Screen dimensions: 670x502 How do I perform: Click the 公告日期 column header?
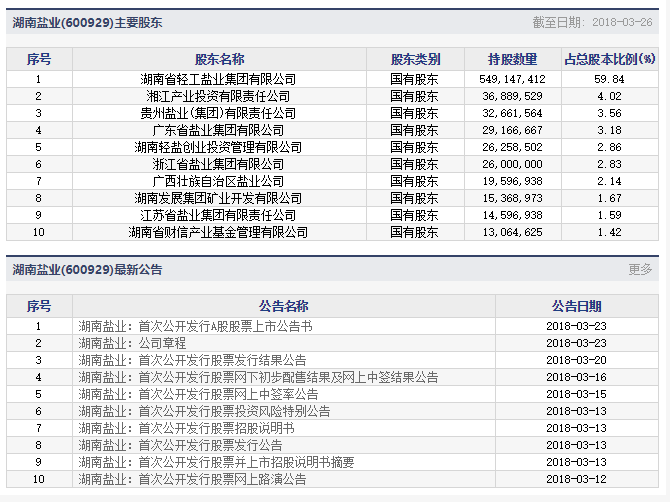tap(576, 306)
